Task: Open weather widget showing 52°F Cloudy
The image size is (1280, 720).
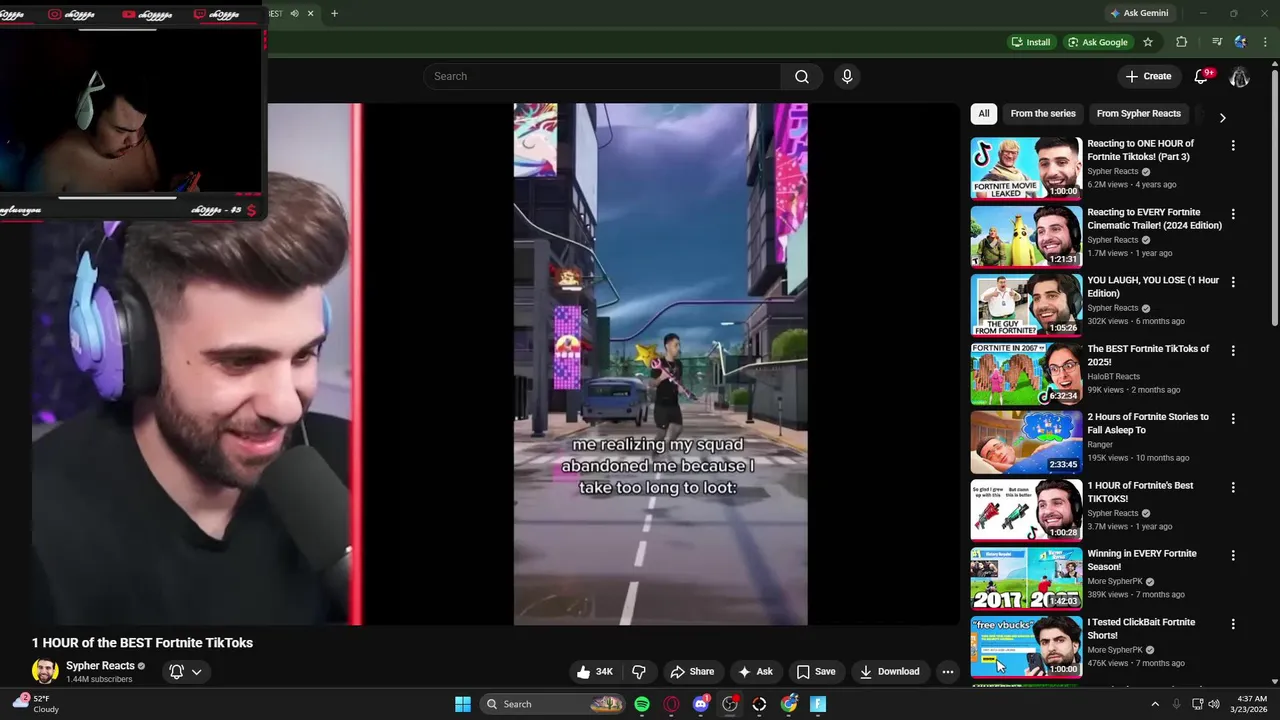Action: pos(36,704)
